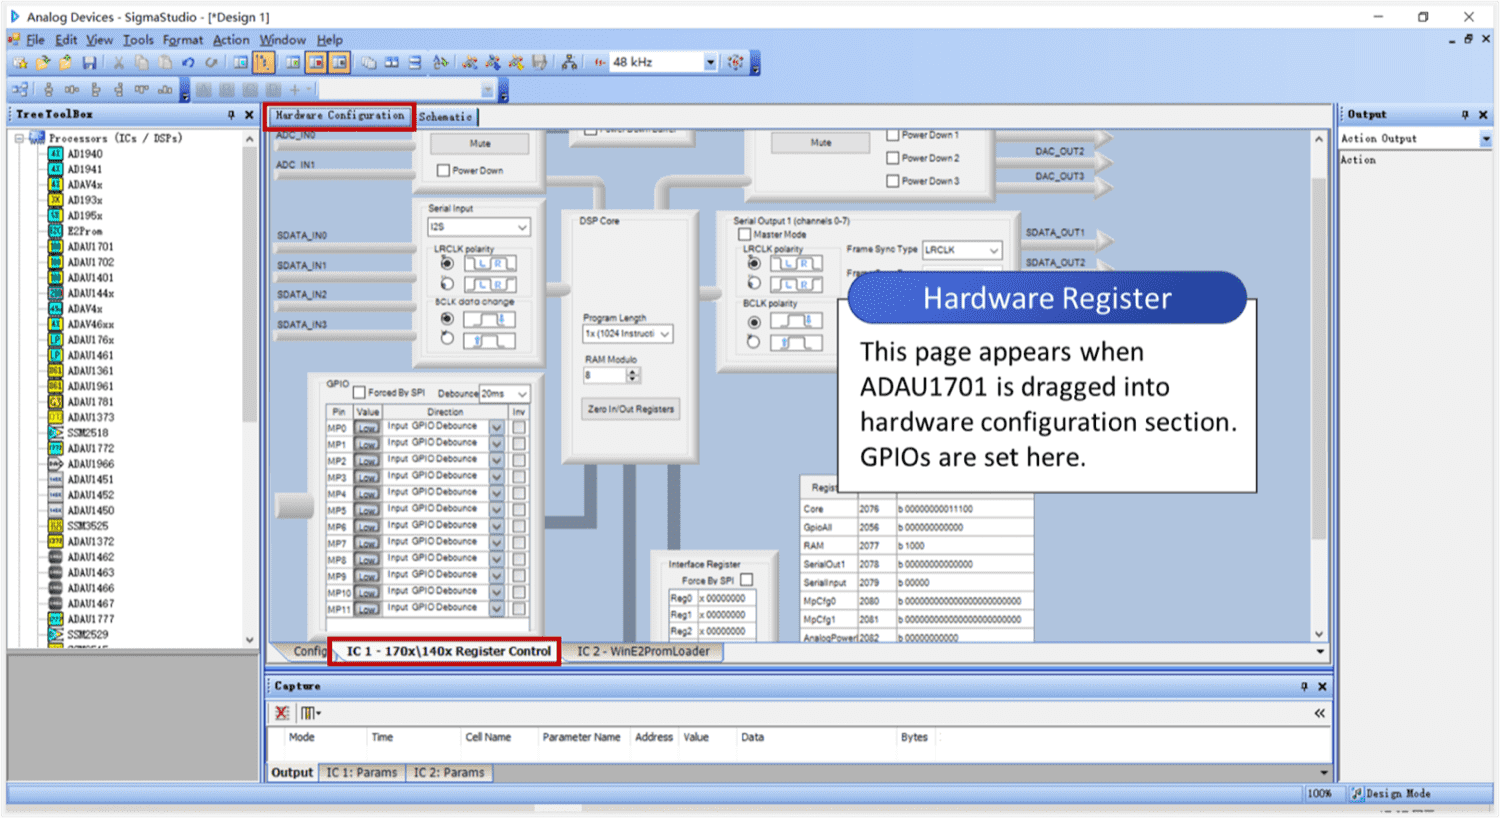Collapse capture panel with double chevron
Screen dimensions: 1500x818
(x=1319, y=713)
